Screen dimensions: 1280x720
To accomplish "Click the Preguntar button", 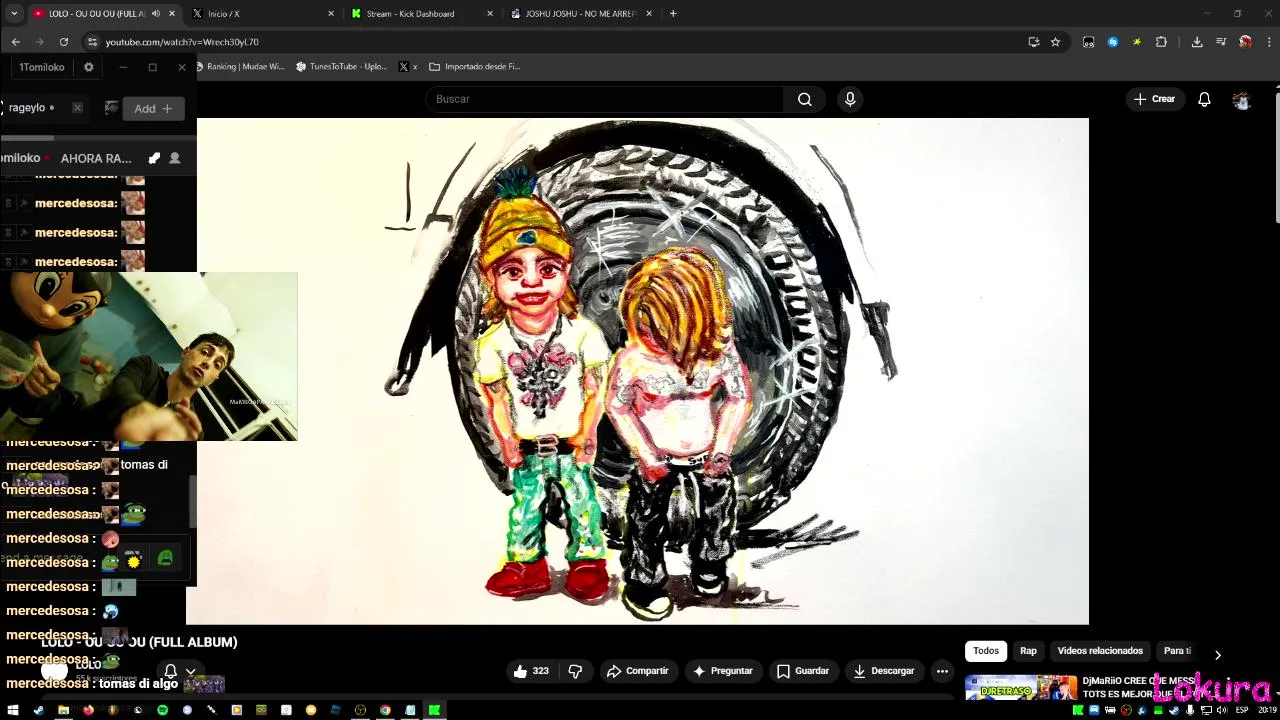I will pos(722,671).
